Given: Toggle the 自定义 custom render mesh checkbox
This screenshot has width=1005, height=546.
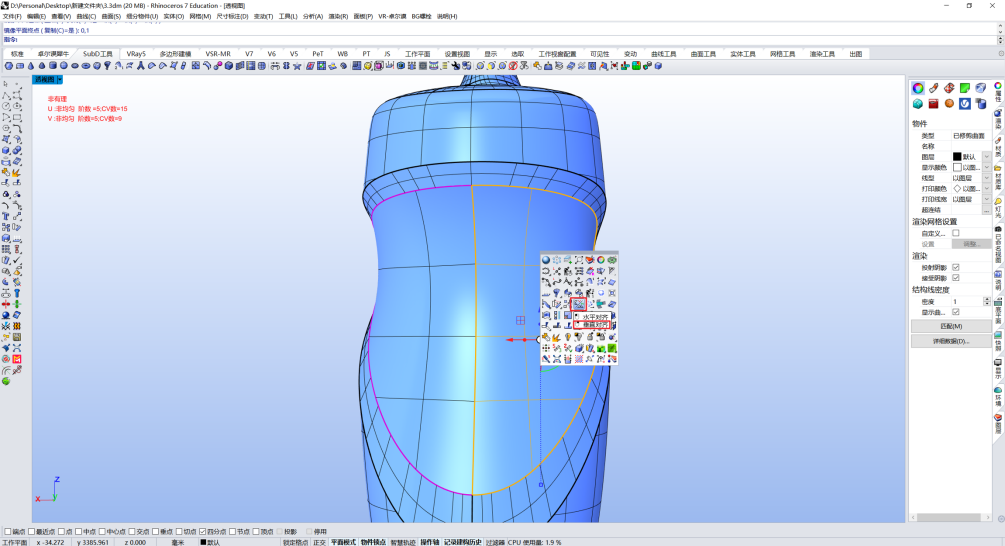Looking at the screenshot, I should pyautogui.click(x=956, y=233).
